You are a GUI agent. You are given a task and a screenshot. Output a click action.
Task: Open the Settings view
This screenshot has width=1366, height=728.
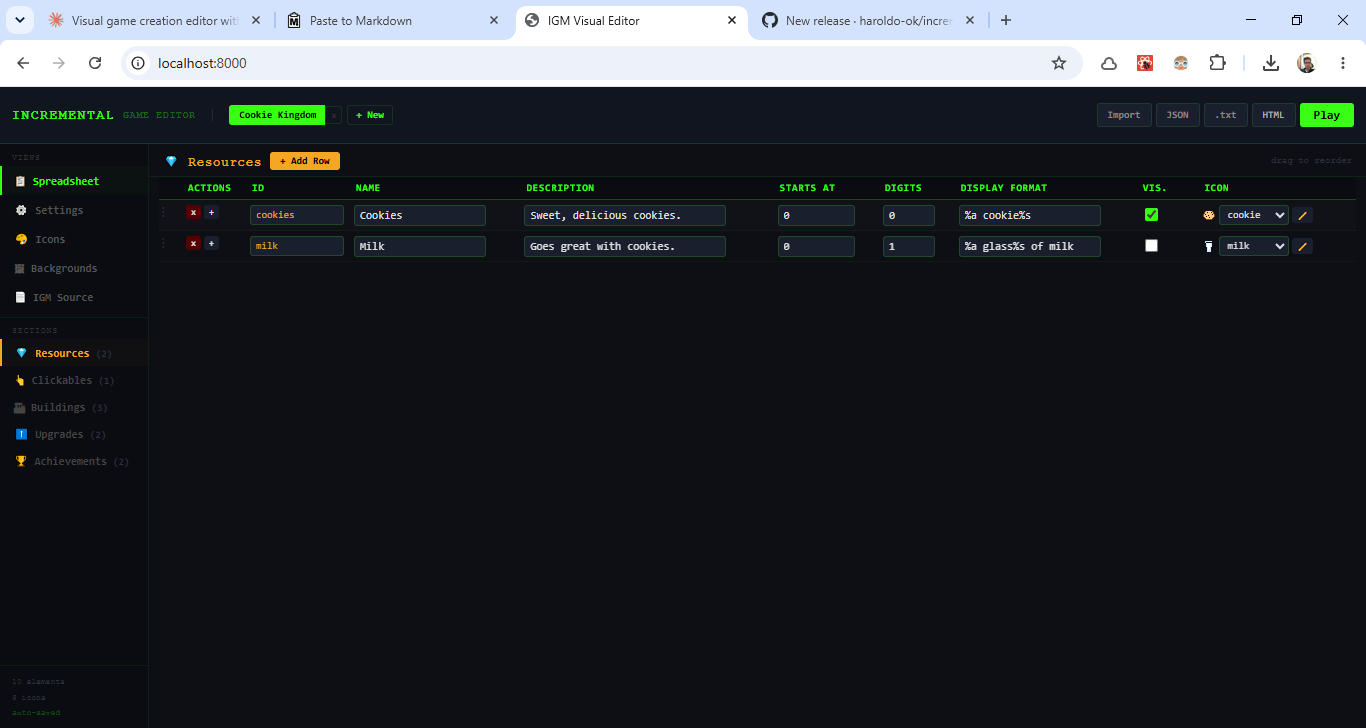click(74, 210)
